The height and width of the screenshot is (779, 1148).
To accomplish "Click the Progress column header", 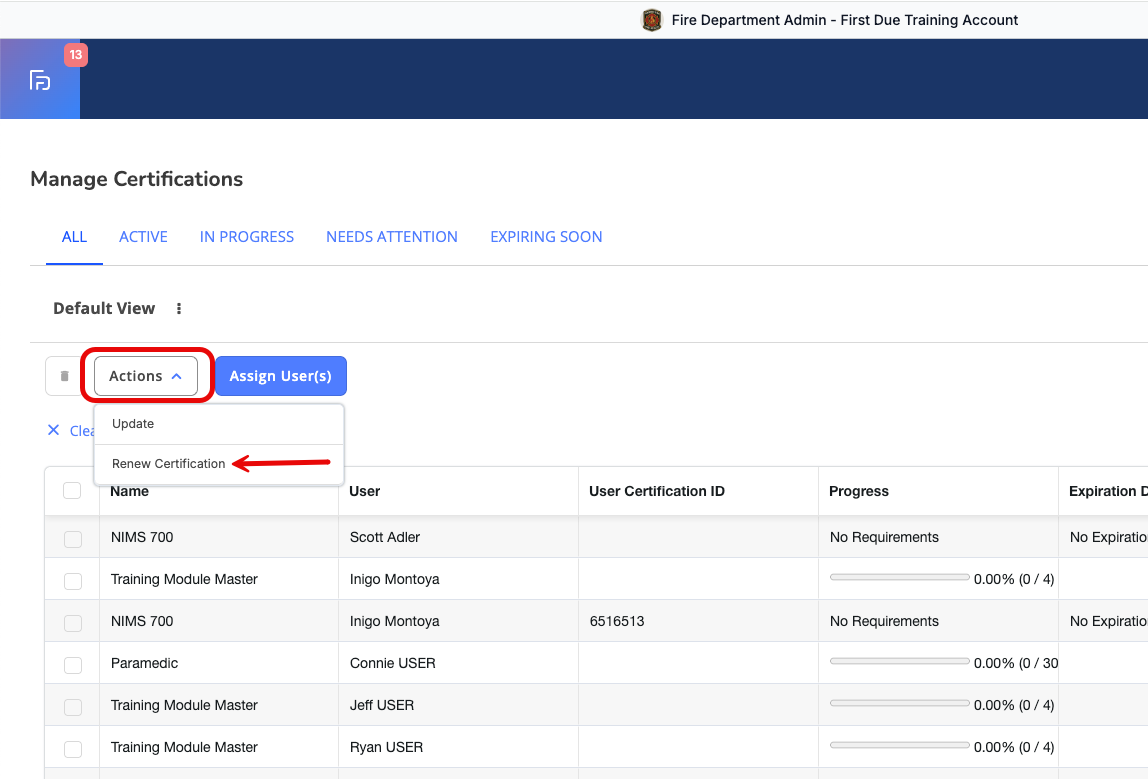I will 859,491.
